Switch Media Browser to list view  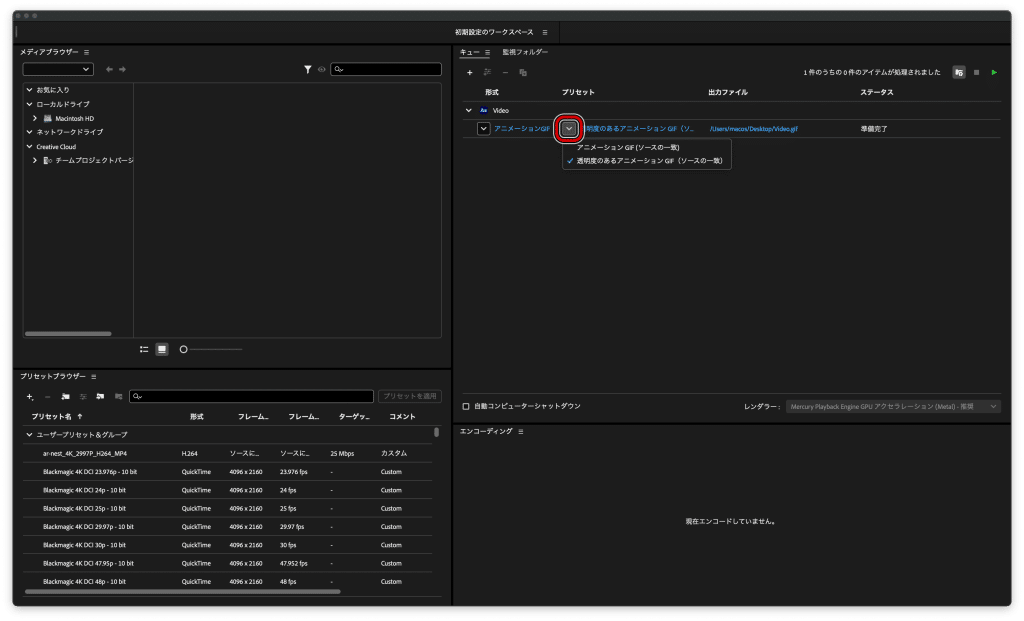coord(144,349)
